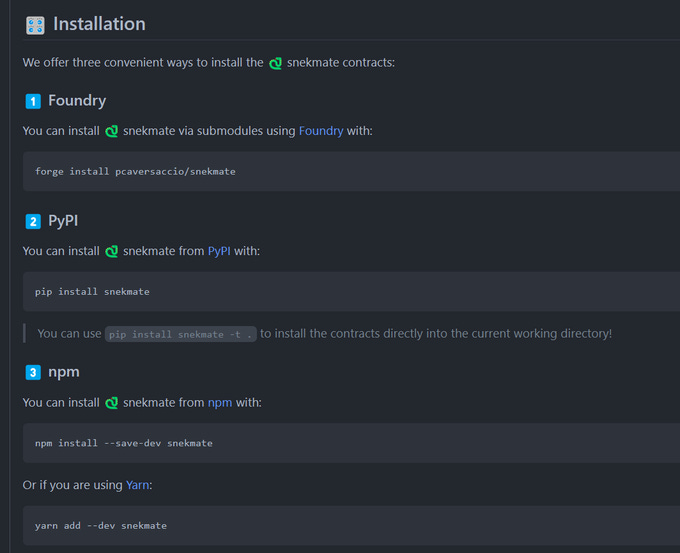680x553 pixels.
Task: Click the Installation section emoji icon
Action: tap(35, 25)
